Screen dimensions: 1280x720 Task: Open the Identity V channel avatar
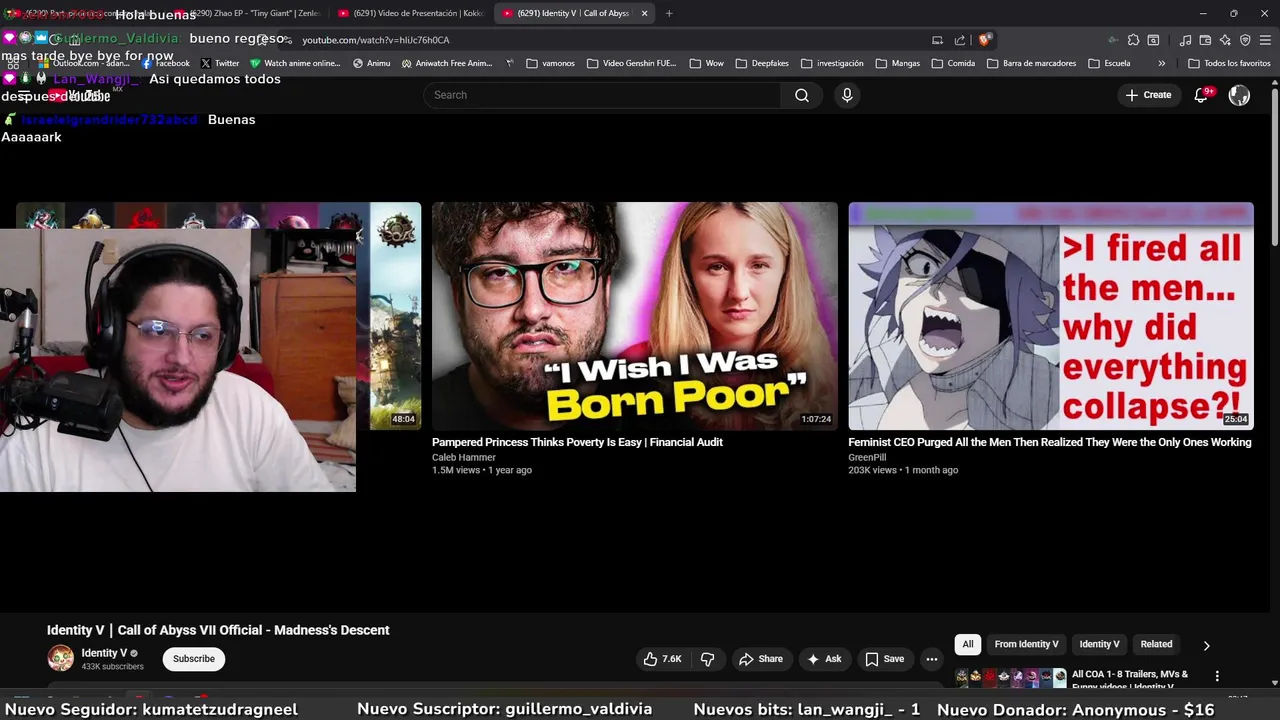pos(61,658)
